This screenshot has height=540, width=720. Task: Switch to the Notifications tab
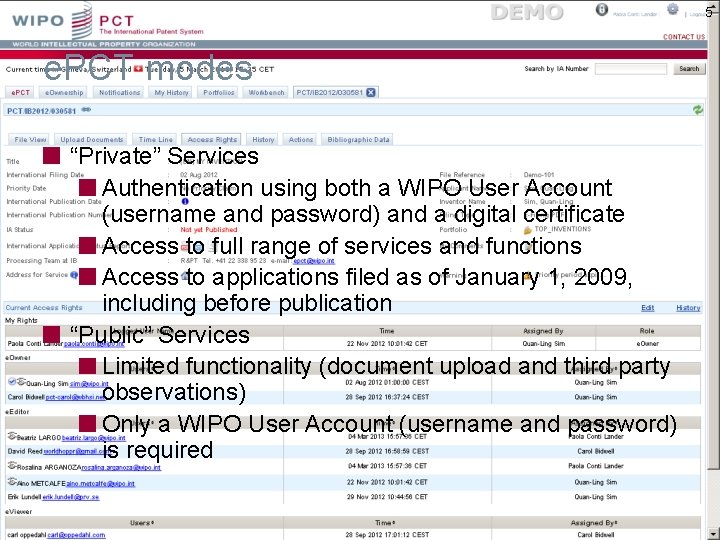click(x=119, y=92)
